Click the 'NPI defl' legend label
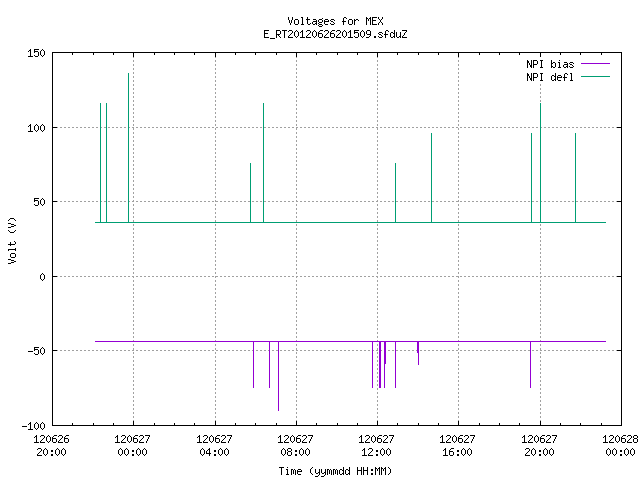The height and width of the screenshot is (480, 640). tap(550, 77)
